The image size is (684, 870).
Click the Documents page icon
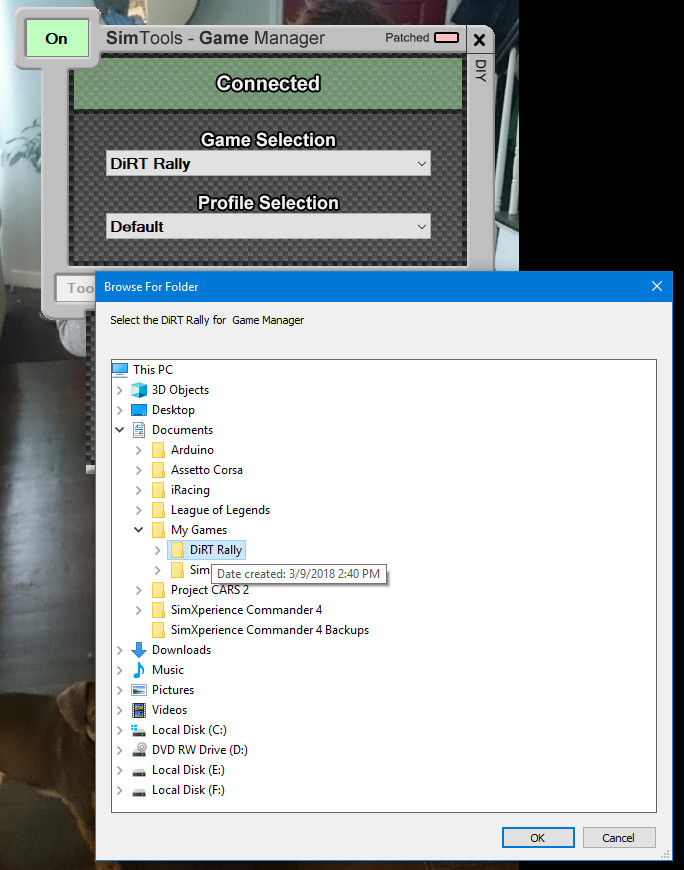(x=139, y=430)
